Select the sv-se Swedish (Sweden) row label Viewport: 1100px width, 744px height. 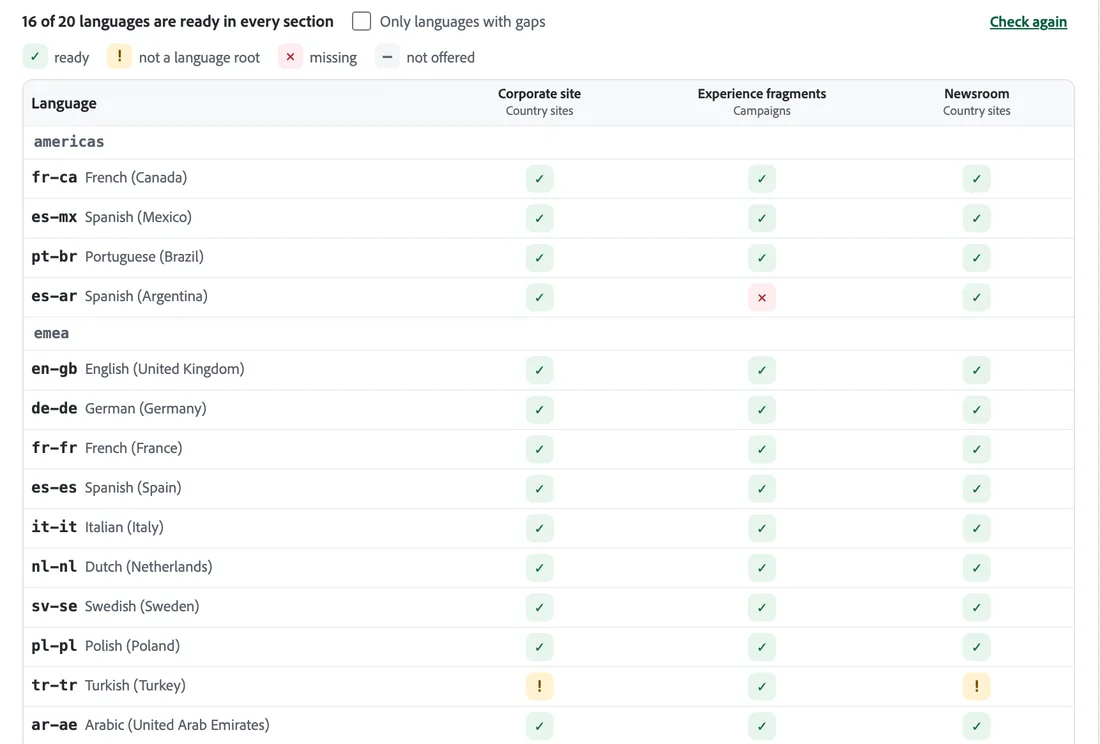[x=115, y=606]
